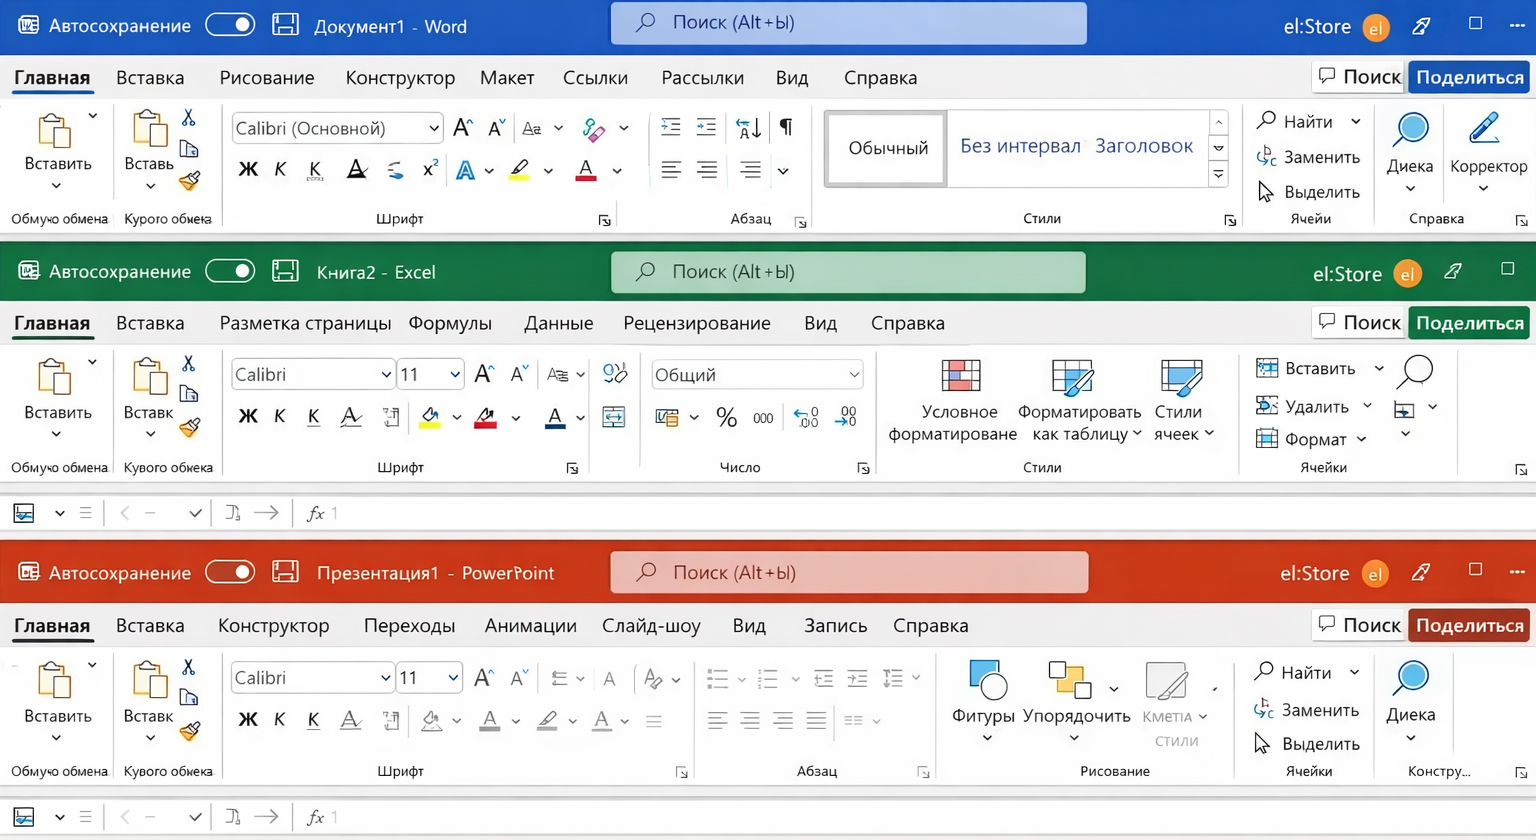Toggle AutoSave switch in Excel
The width and height of the screenshot is (1536, 840).
click(230, 271)
